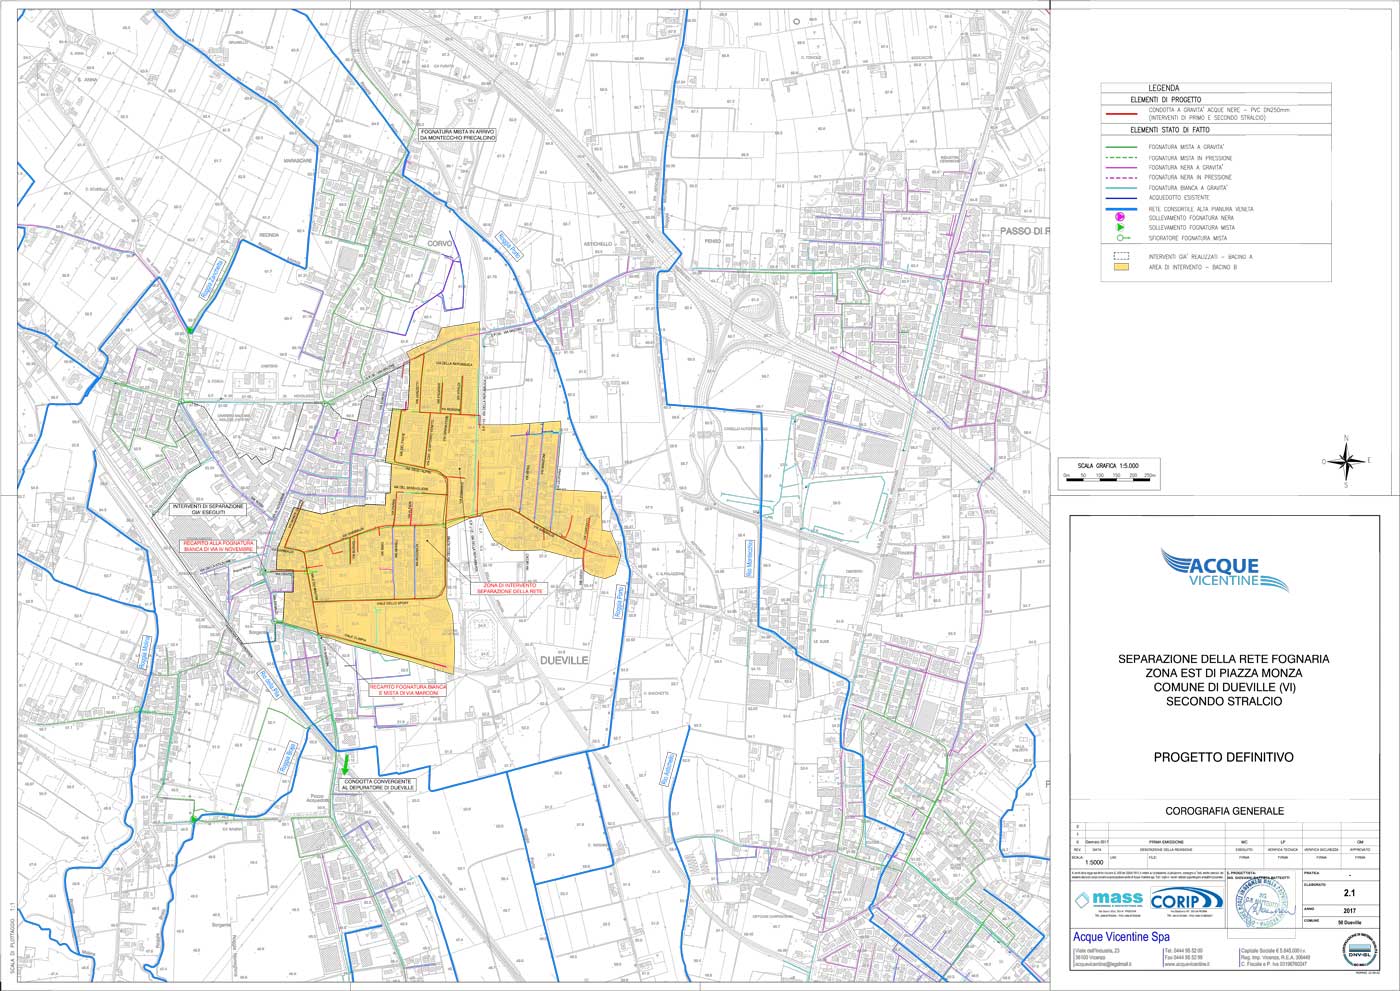Screen dimensions: 1400x991
Task: Click the Interventi di Separazione Già Eseguiti label
Action: (209, 510)
